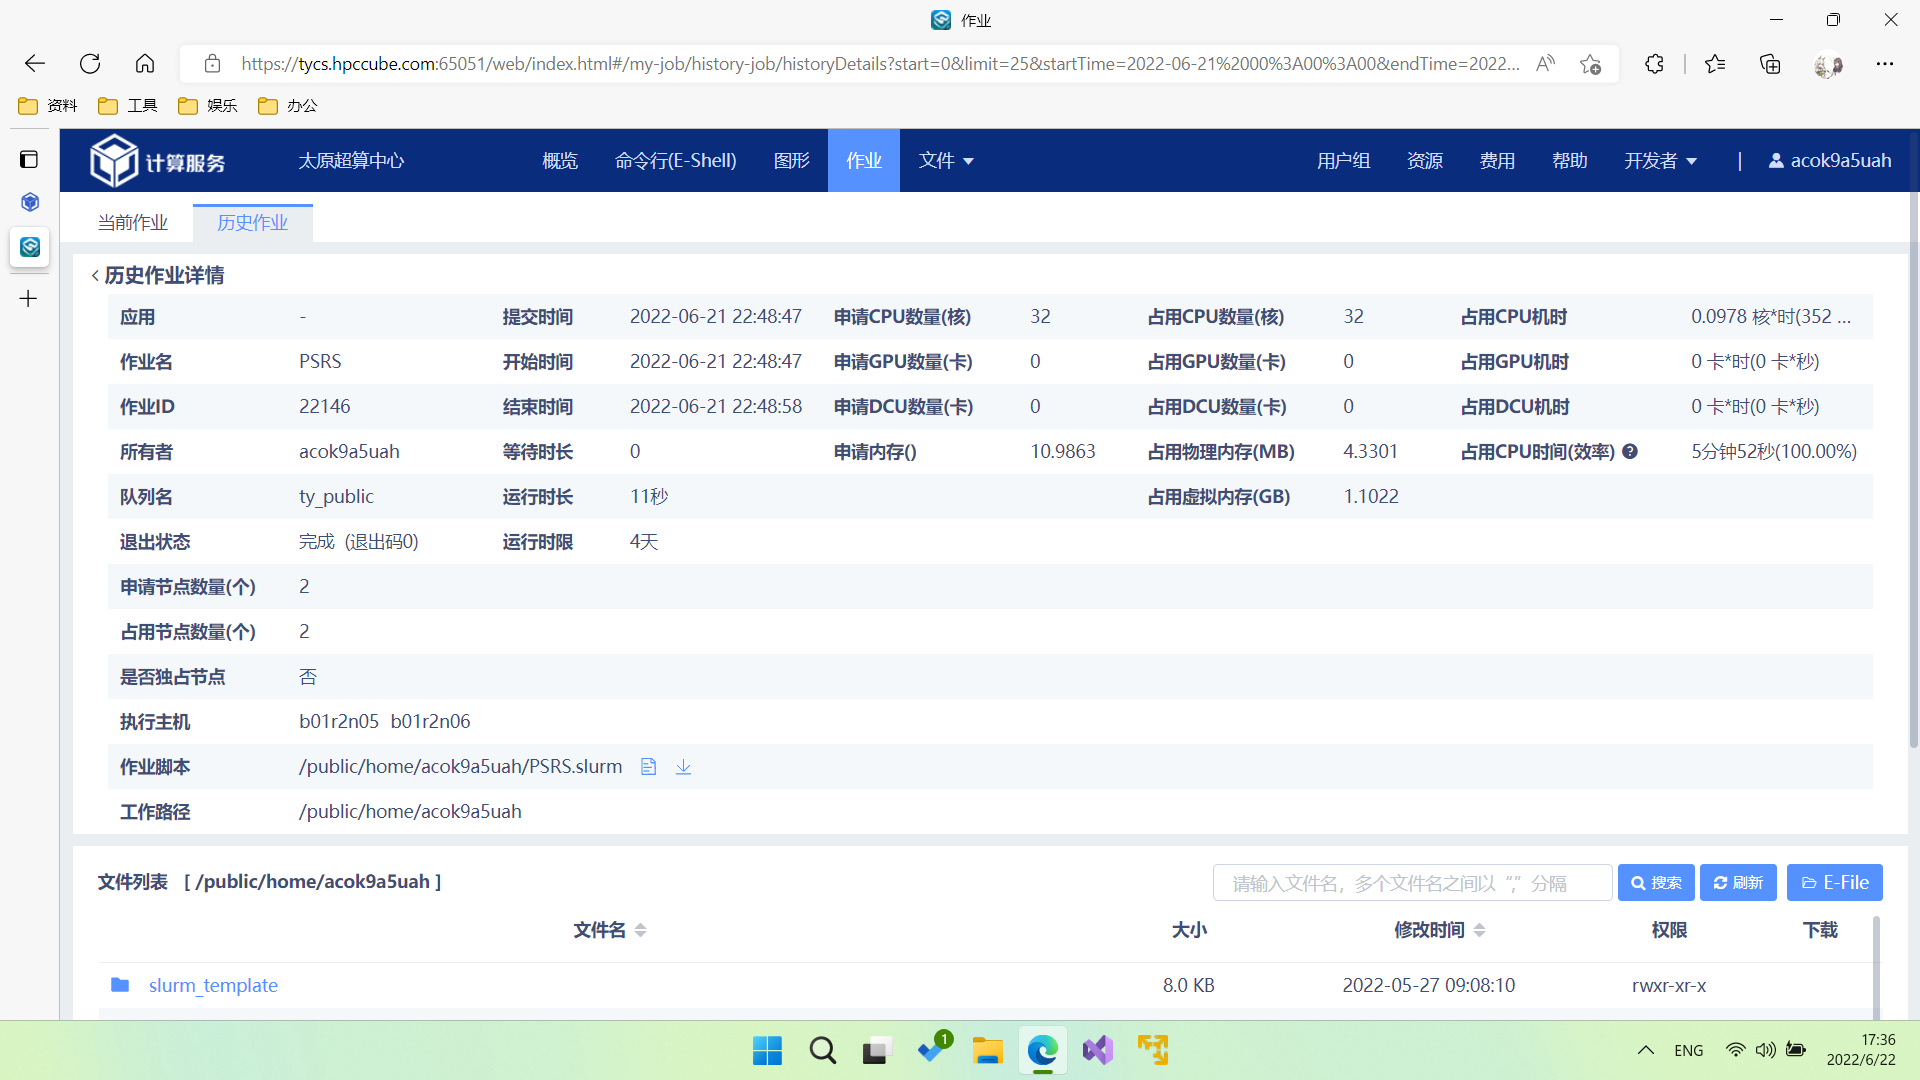Go back via 历史作业详情 chevron

[x=95, y=276]
